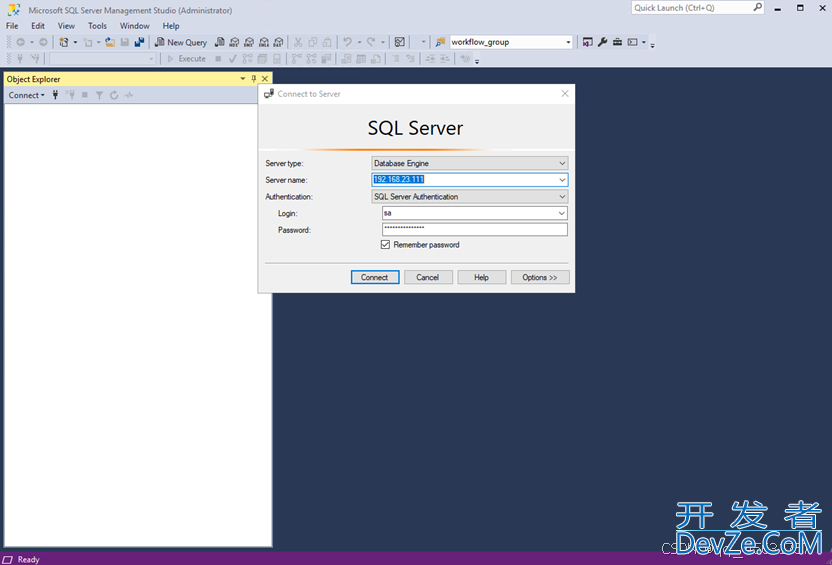Open the View menu
832x565 pixels.
coord(66,25)
